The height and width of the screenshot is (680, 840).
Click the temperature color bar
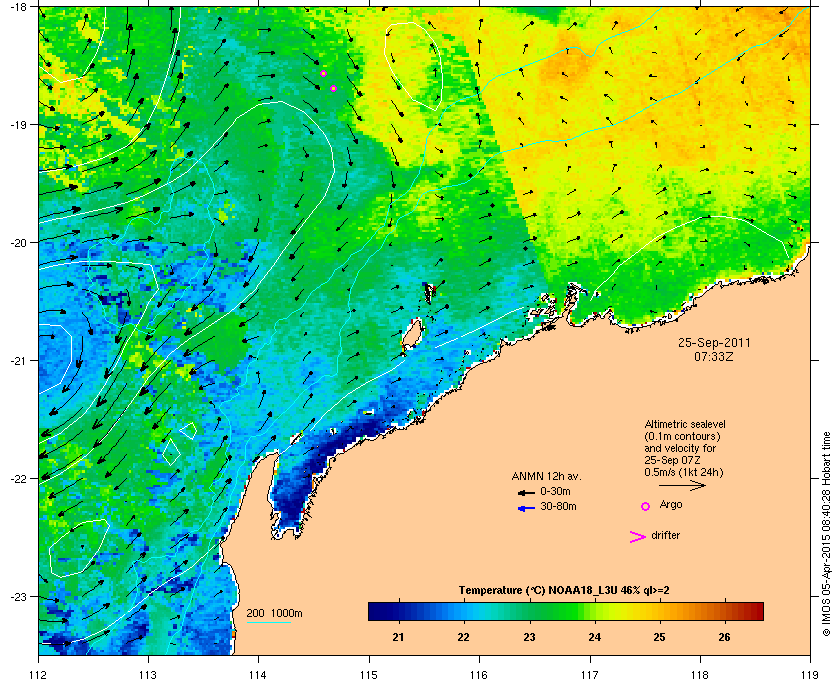point(566,611)
